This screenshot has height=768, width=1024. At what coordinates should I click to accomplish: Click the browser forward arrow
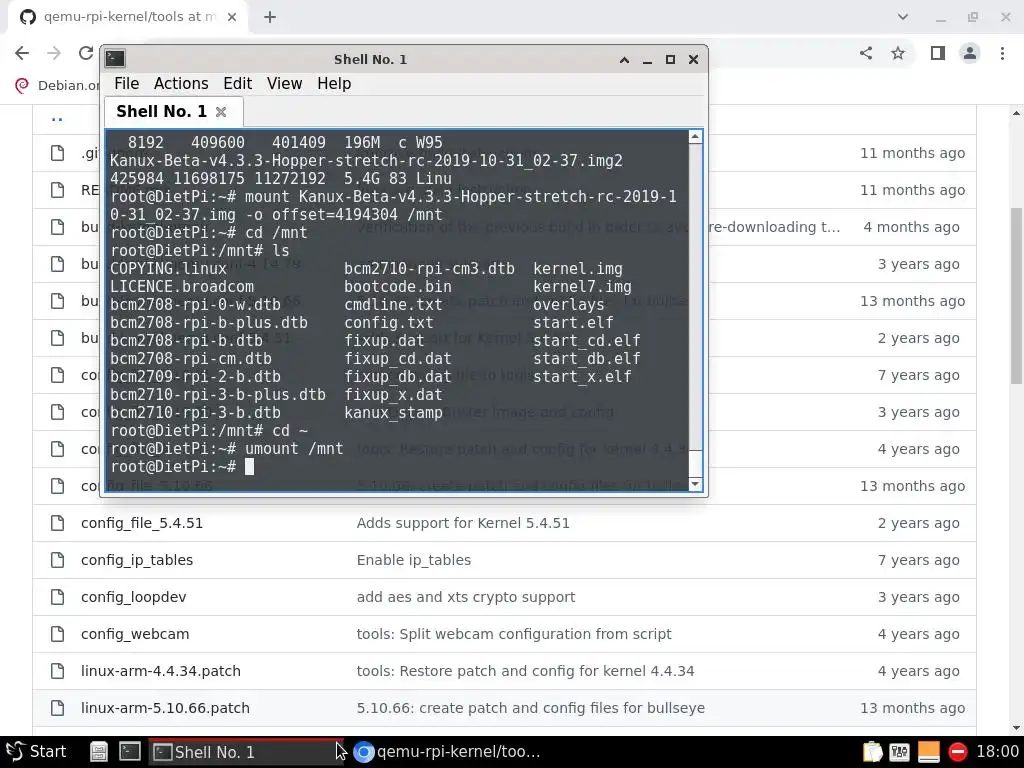(x=54, y=53)
